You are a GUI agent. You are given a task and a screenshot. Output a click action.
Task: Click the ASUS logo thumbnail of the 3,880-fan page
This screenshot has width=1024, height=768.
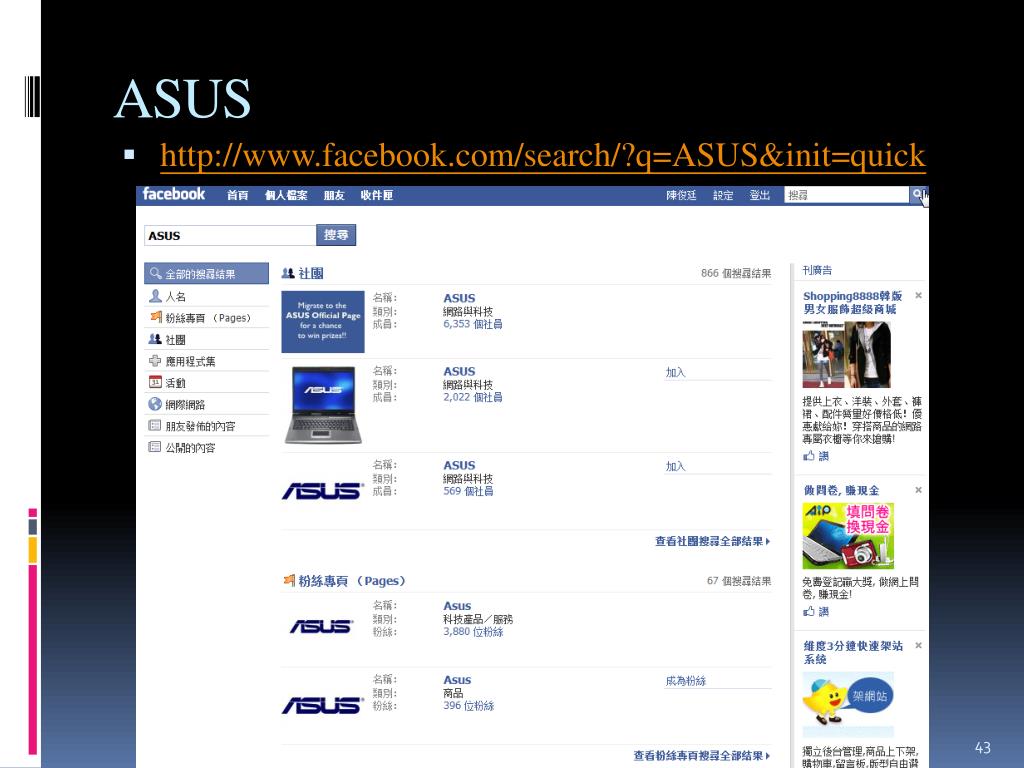pos(322,626)
